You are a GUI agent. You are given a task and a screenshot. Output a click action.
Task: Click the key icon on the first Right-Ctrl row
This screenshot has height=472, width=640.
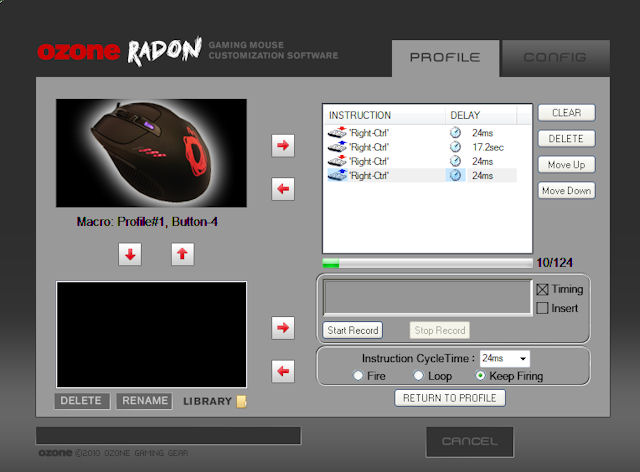[337, 133]
